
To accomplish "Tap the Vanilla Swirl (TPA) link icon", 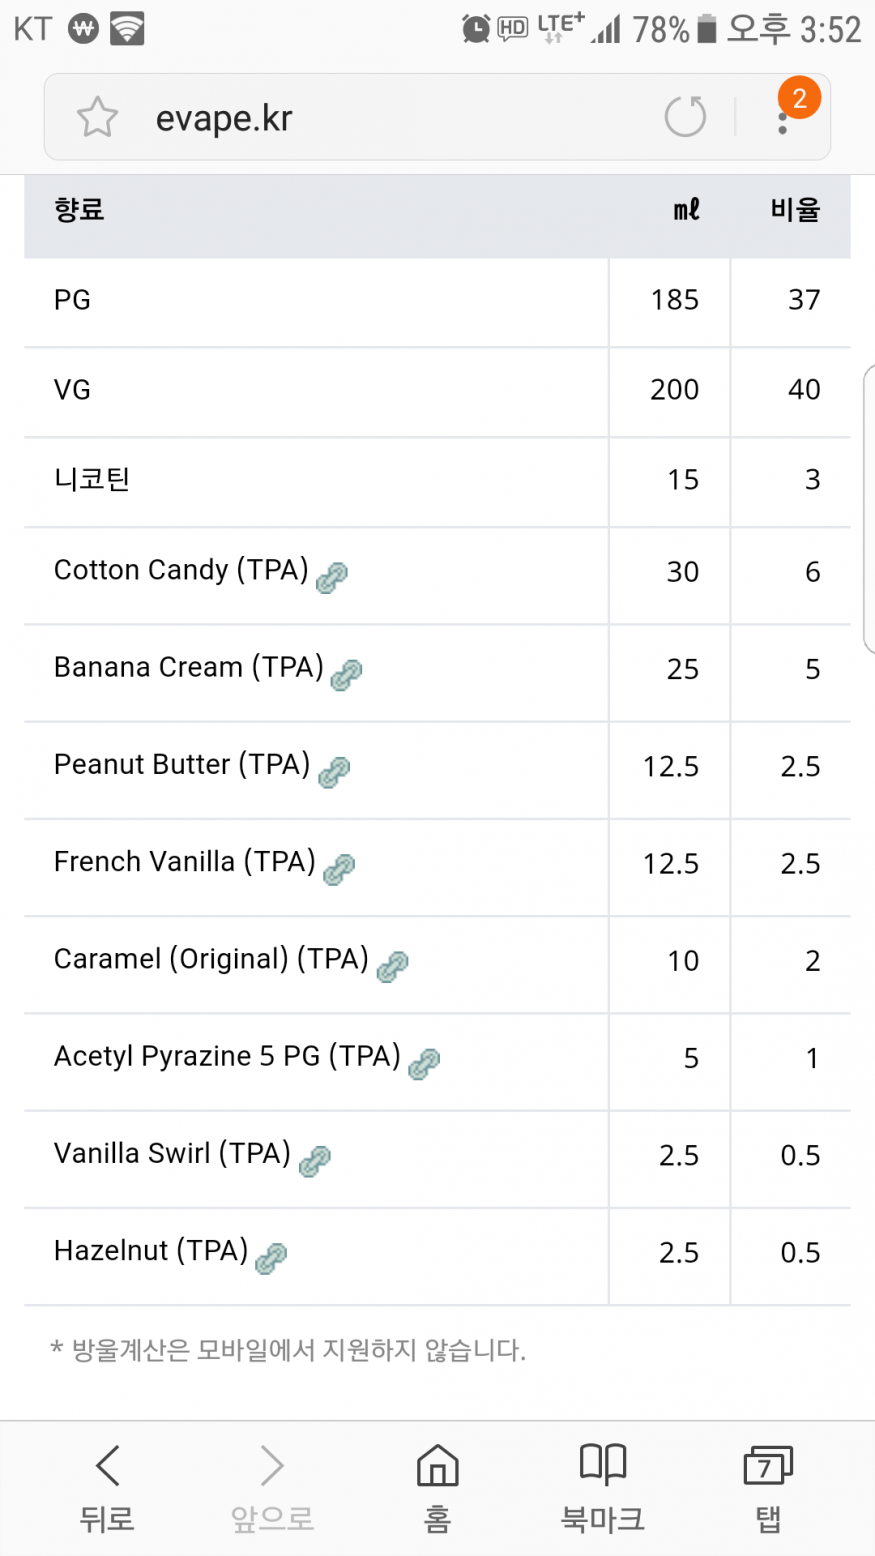I will (x=315, y=1160).
